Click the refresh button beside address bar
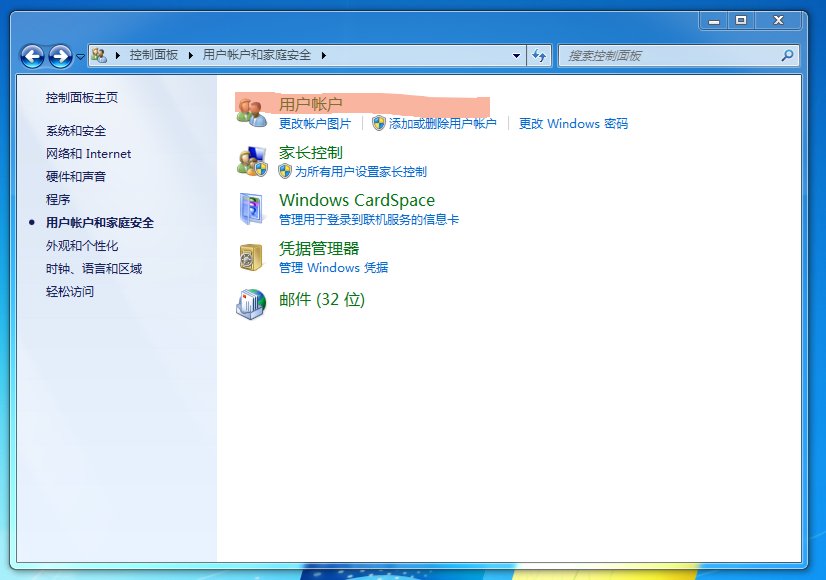Image resolution: width=826 pixels, height=580 pixels. [x=540, y=56]
